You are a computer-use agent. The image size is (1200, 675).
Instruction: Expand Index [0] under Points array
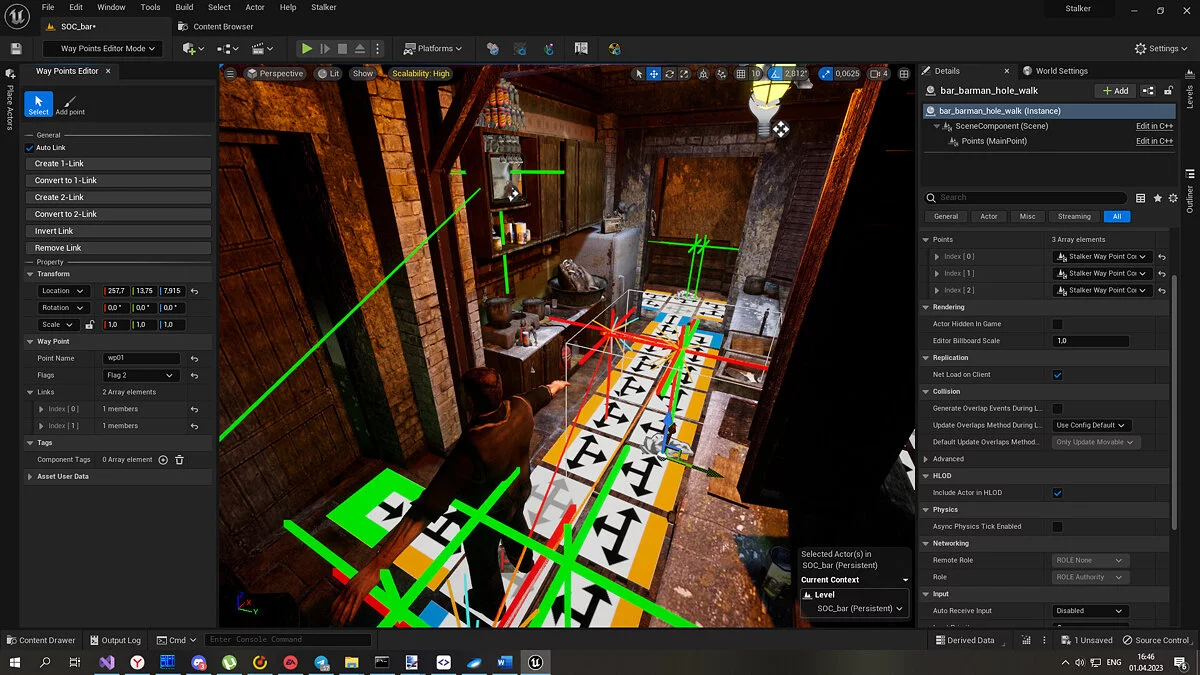(x=936, y=257)
